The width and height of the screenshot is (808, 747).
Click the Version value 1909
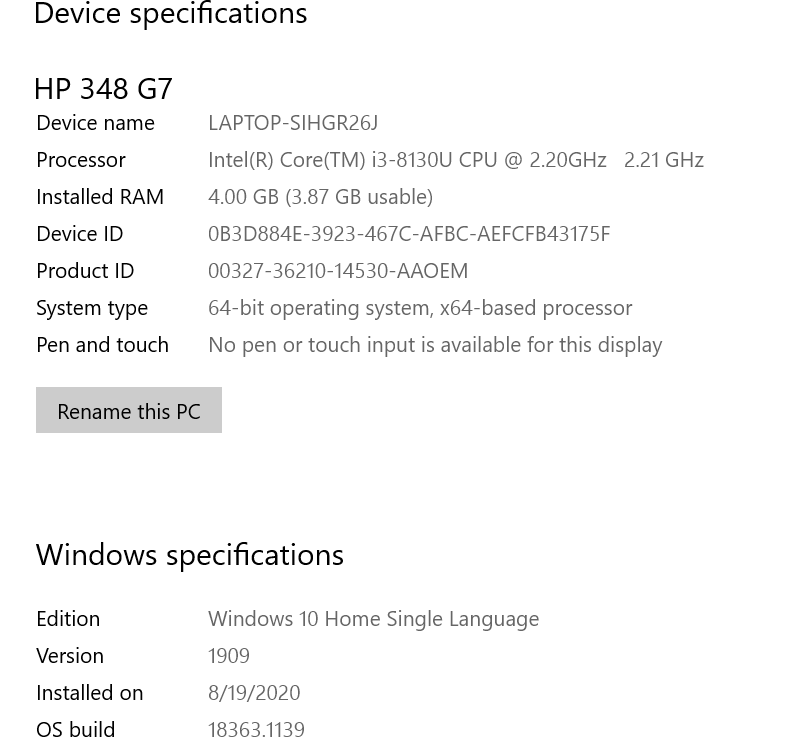click(x=229, y=656)
